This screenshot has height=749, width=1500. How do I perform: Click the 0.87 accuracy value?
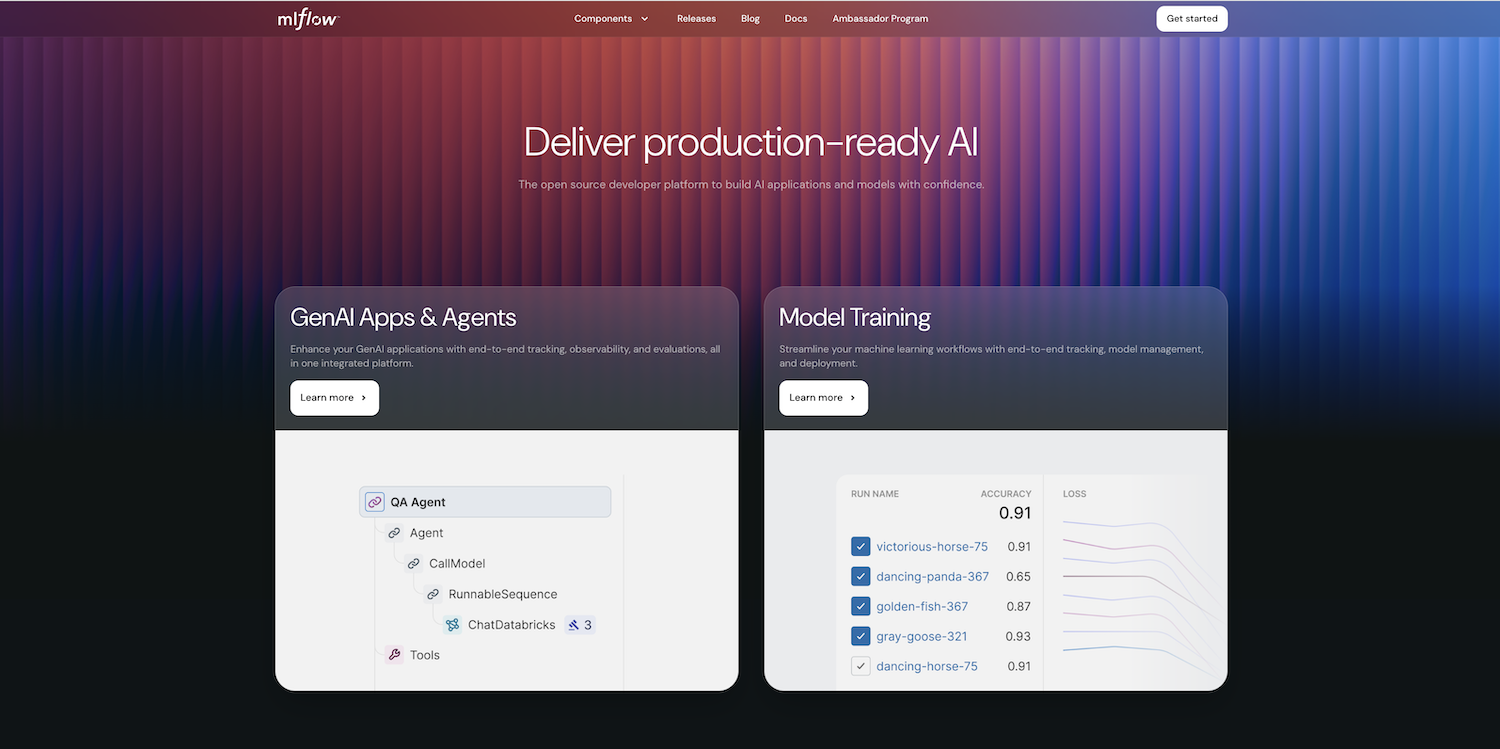pos(1018,606)
